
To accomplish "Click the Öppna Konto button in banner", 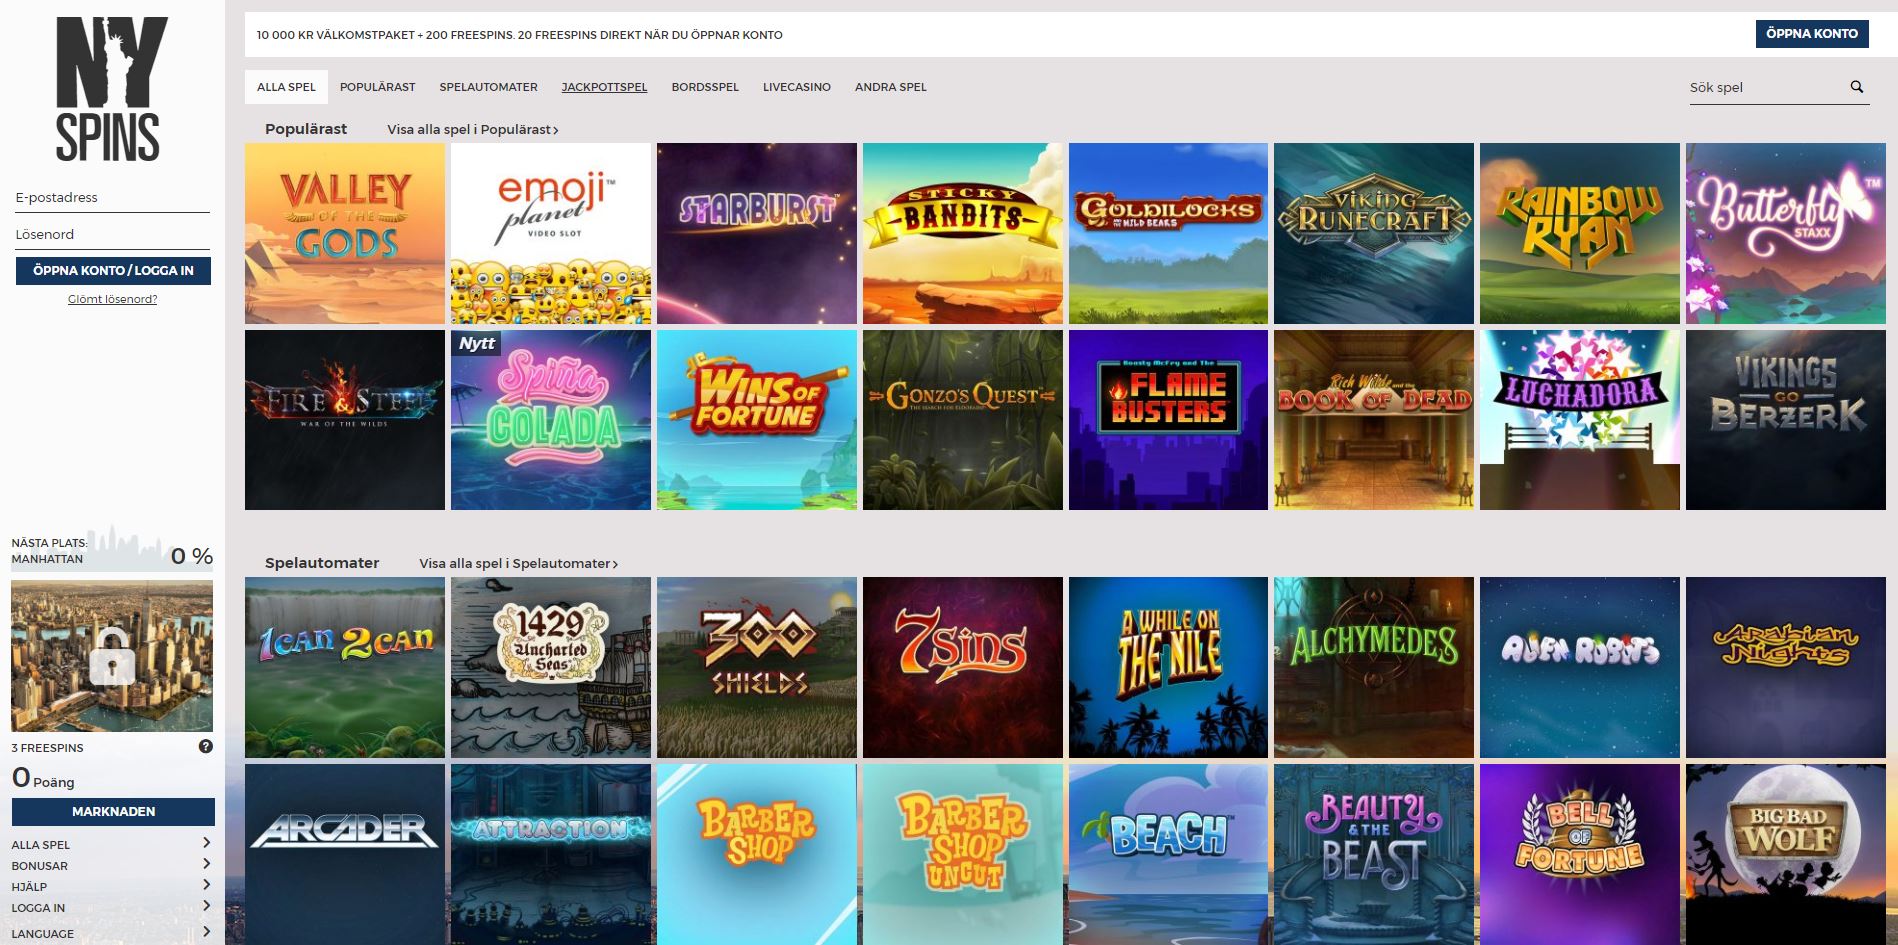I will 1811,34.
